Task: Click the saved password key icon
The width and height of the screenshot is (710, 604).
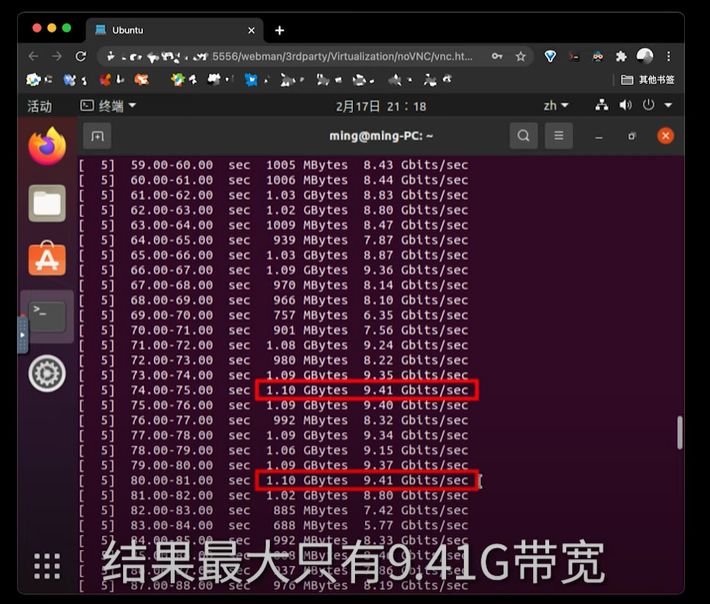Action: click(x=497, y=57)
